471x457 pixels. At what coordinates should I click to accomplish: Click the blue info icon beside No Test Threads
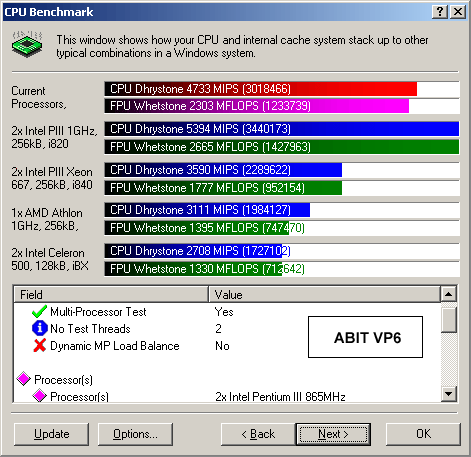pyautogui.click(x=39, y=328)
